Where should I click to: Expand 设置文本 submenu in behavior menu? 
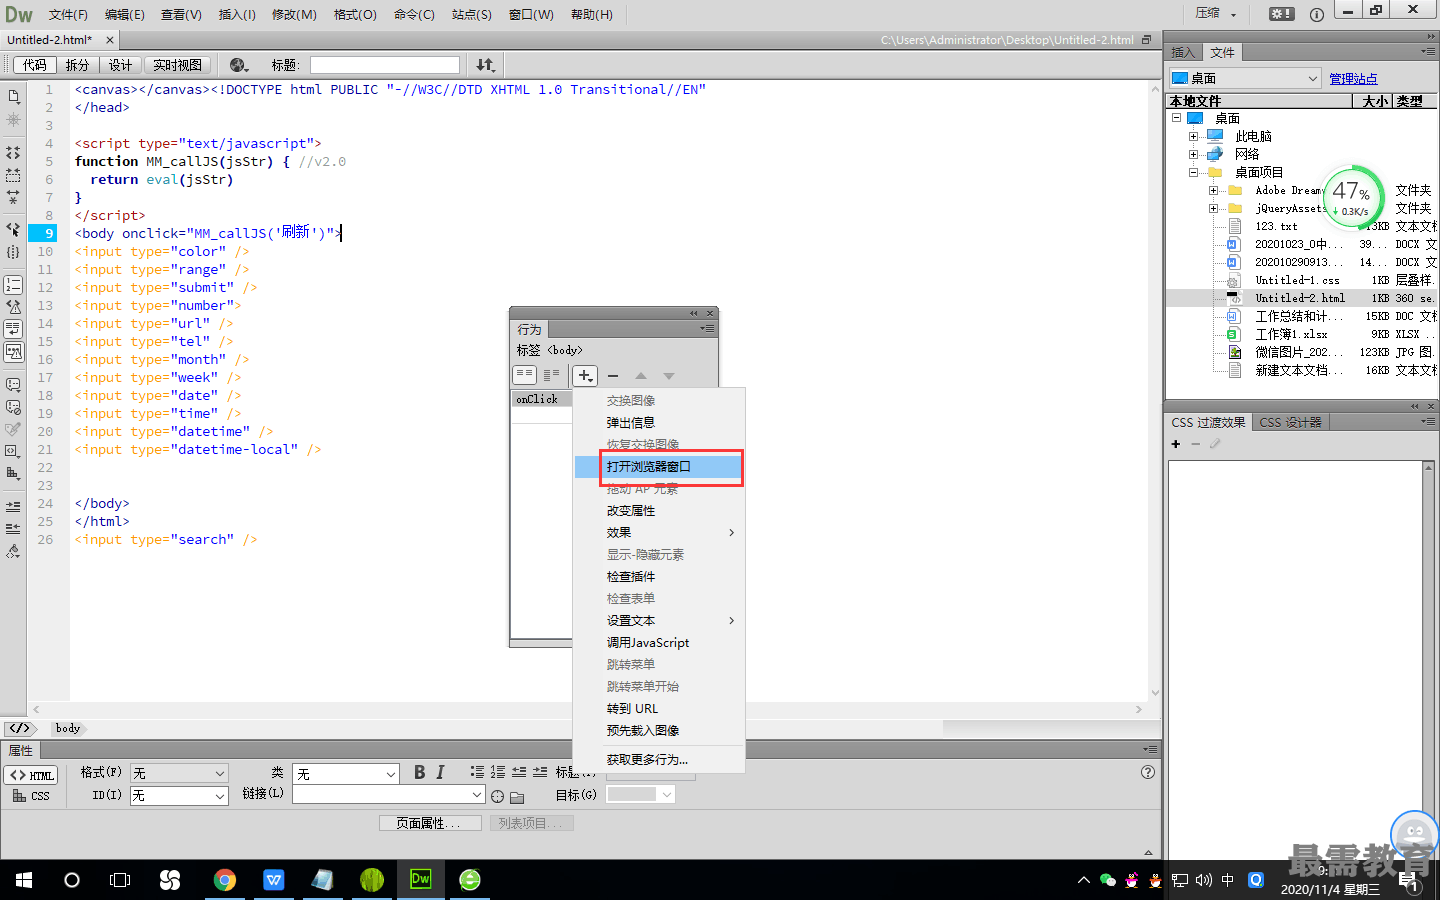click(659, 621)
